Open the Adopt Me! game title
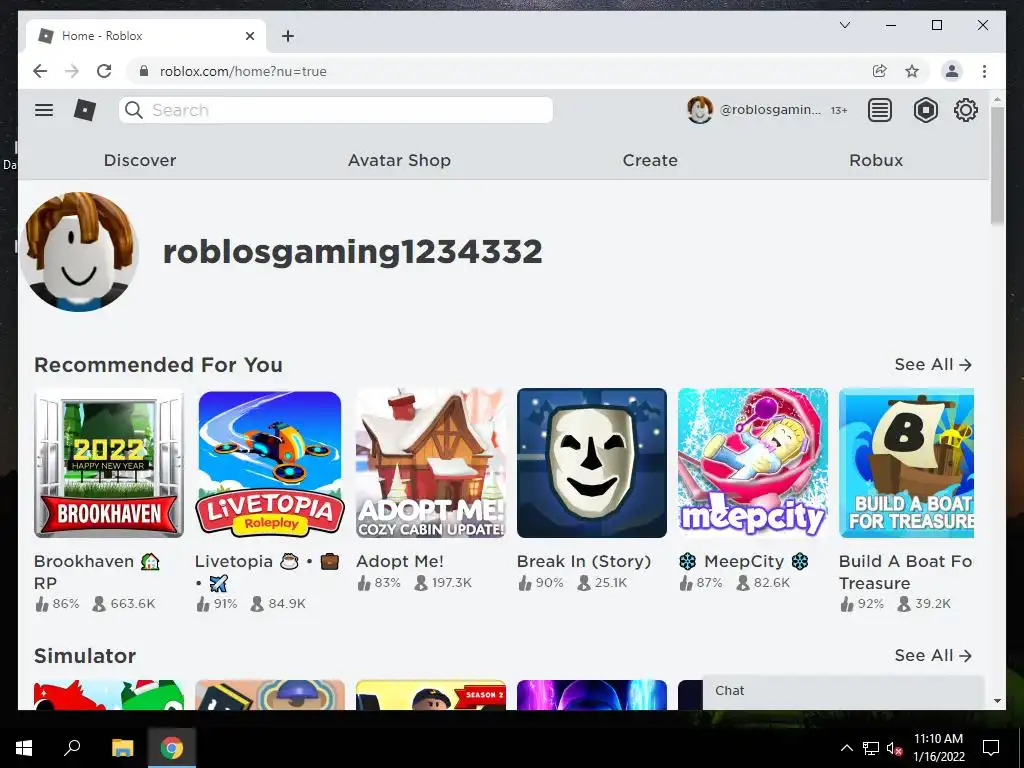 tap(400, 561)
